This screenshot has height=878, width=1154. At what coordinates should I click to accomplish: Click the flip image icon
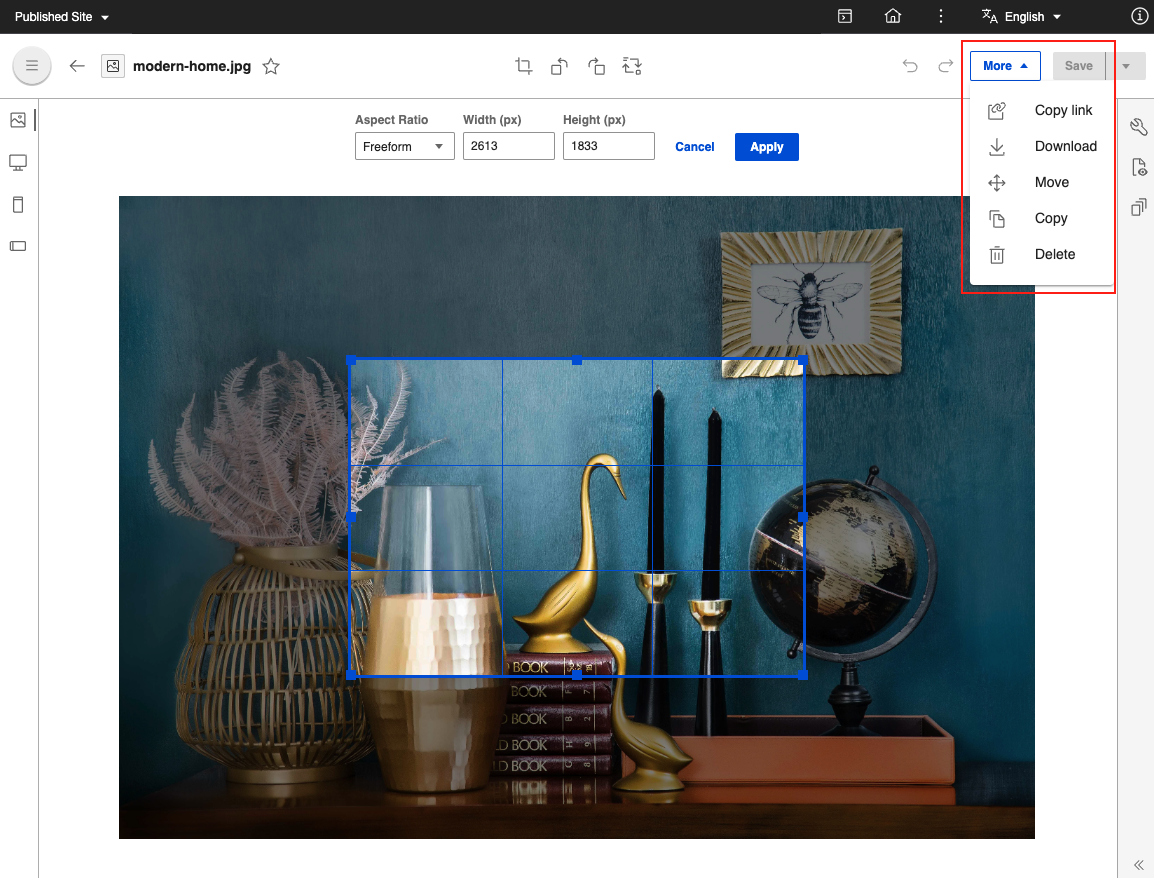point(632,66)
